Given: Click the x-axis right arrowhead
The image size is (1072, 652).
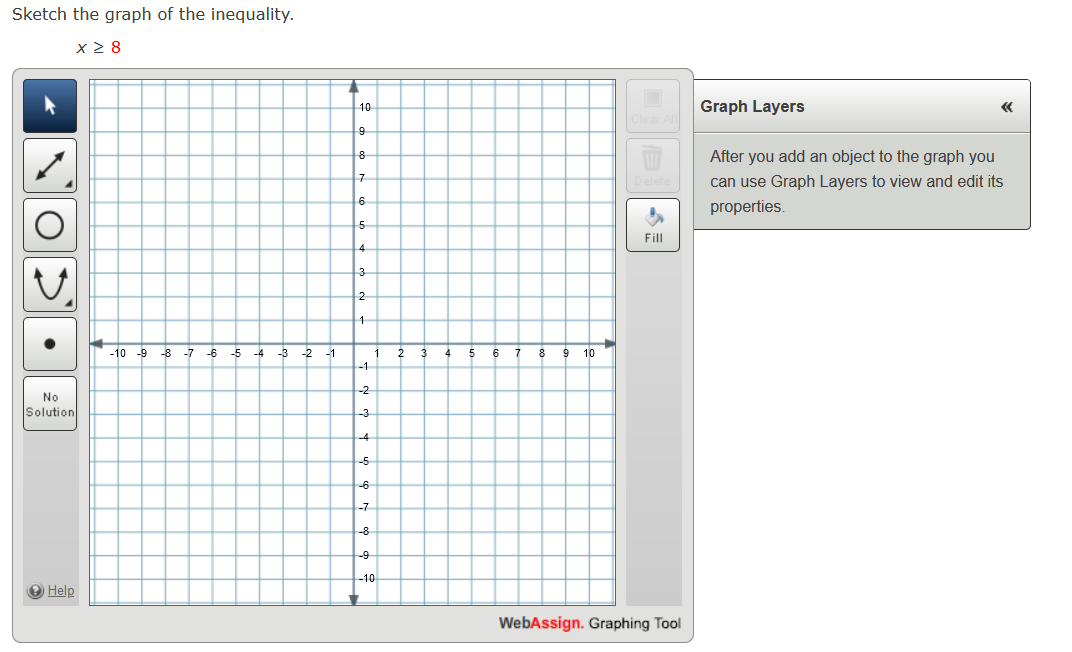Looking at the screenshot, I should tap(610, 342).
